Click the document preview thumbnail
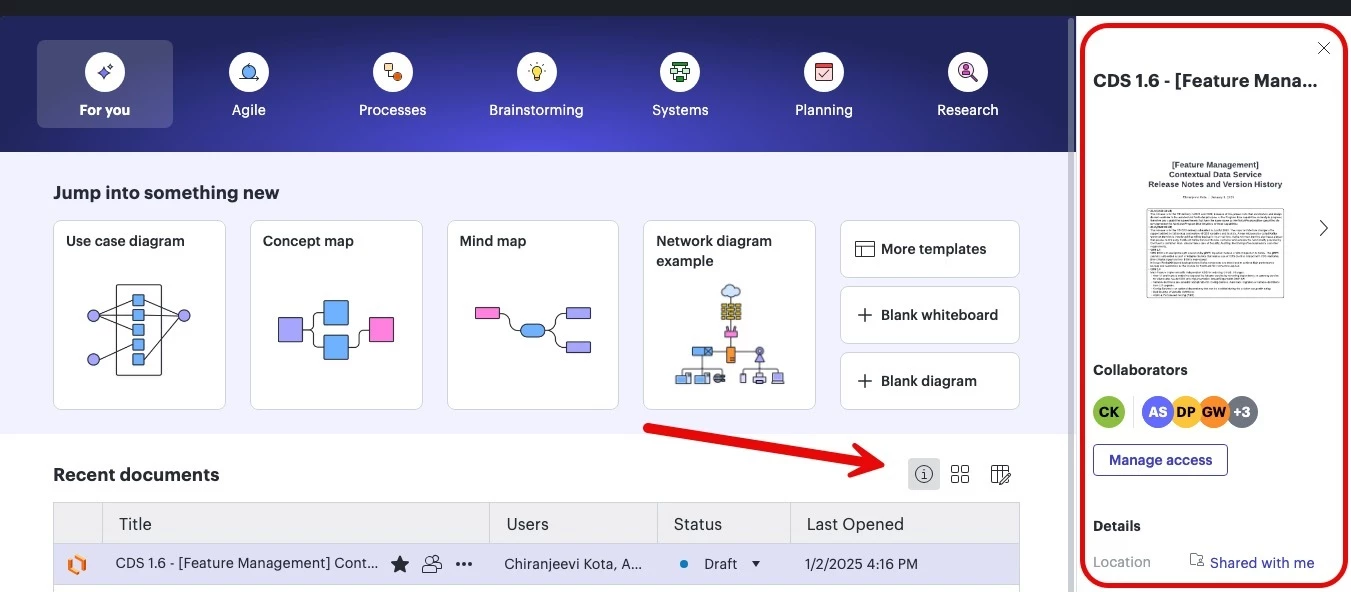Viewport: 1351px width, 592px height. coord(1215,228)
